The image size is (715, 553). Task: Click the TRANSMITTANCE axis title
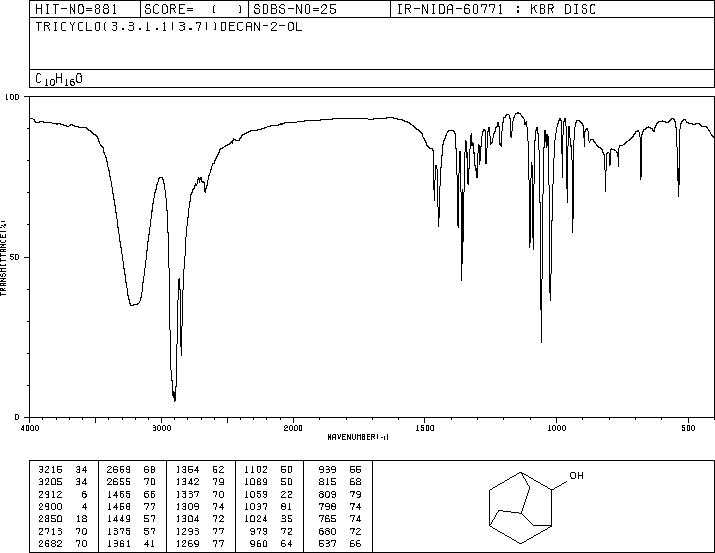3,258
